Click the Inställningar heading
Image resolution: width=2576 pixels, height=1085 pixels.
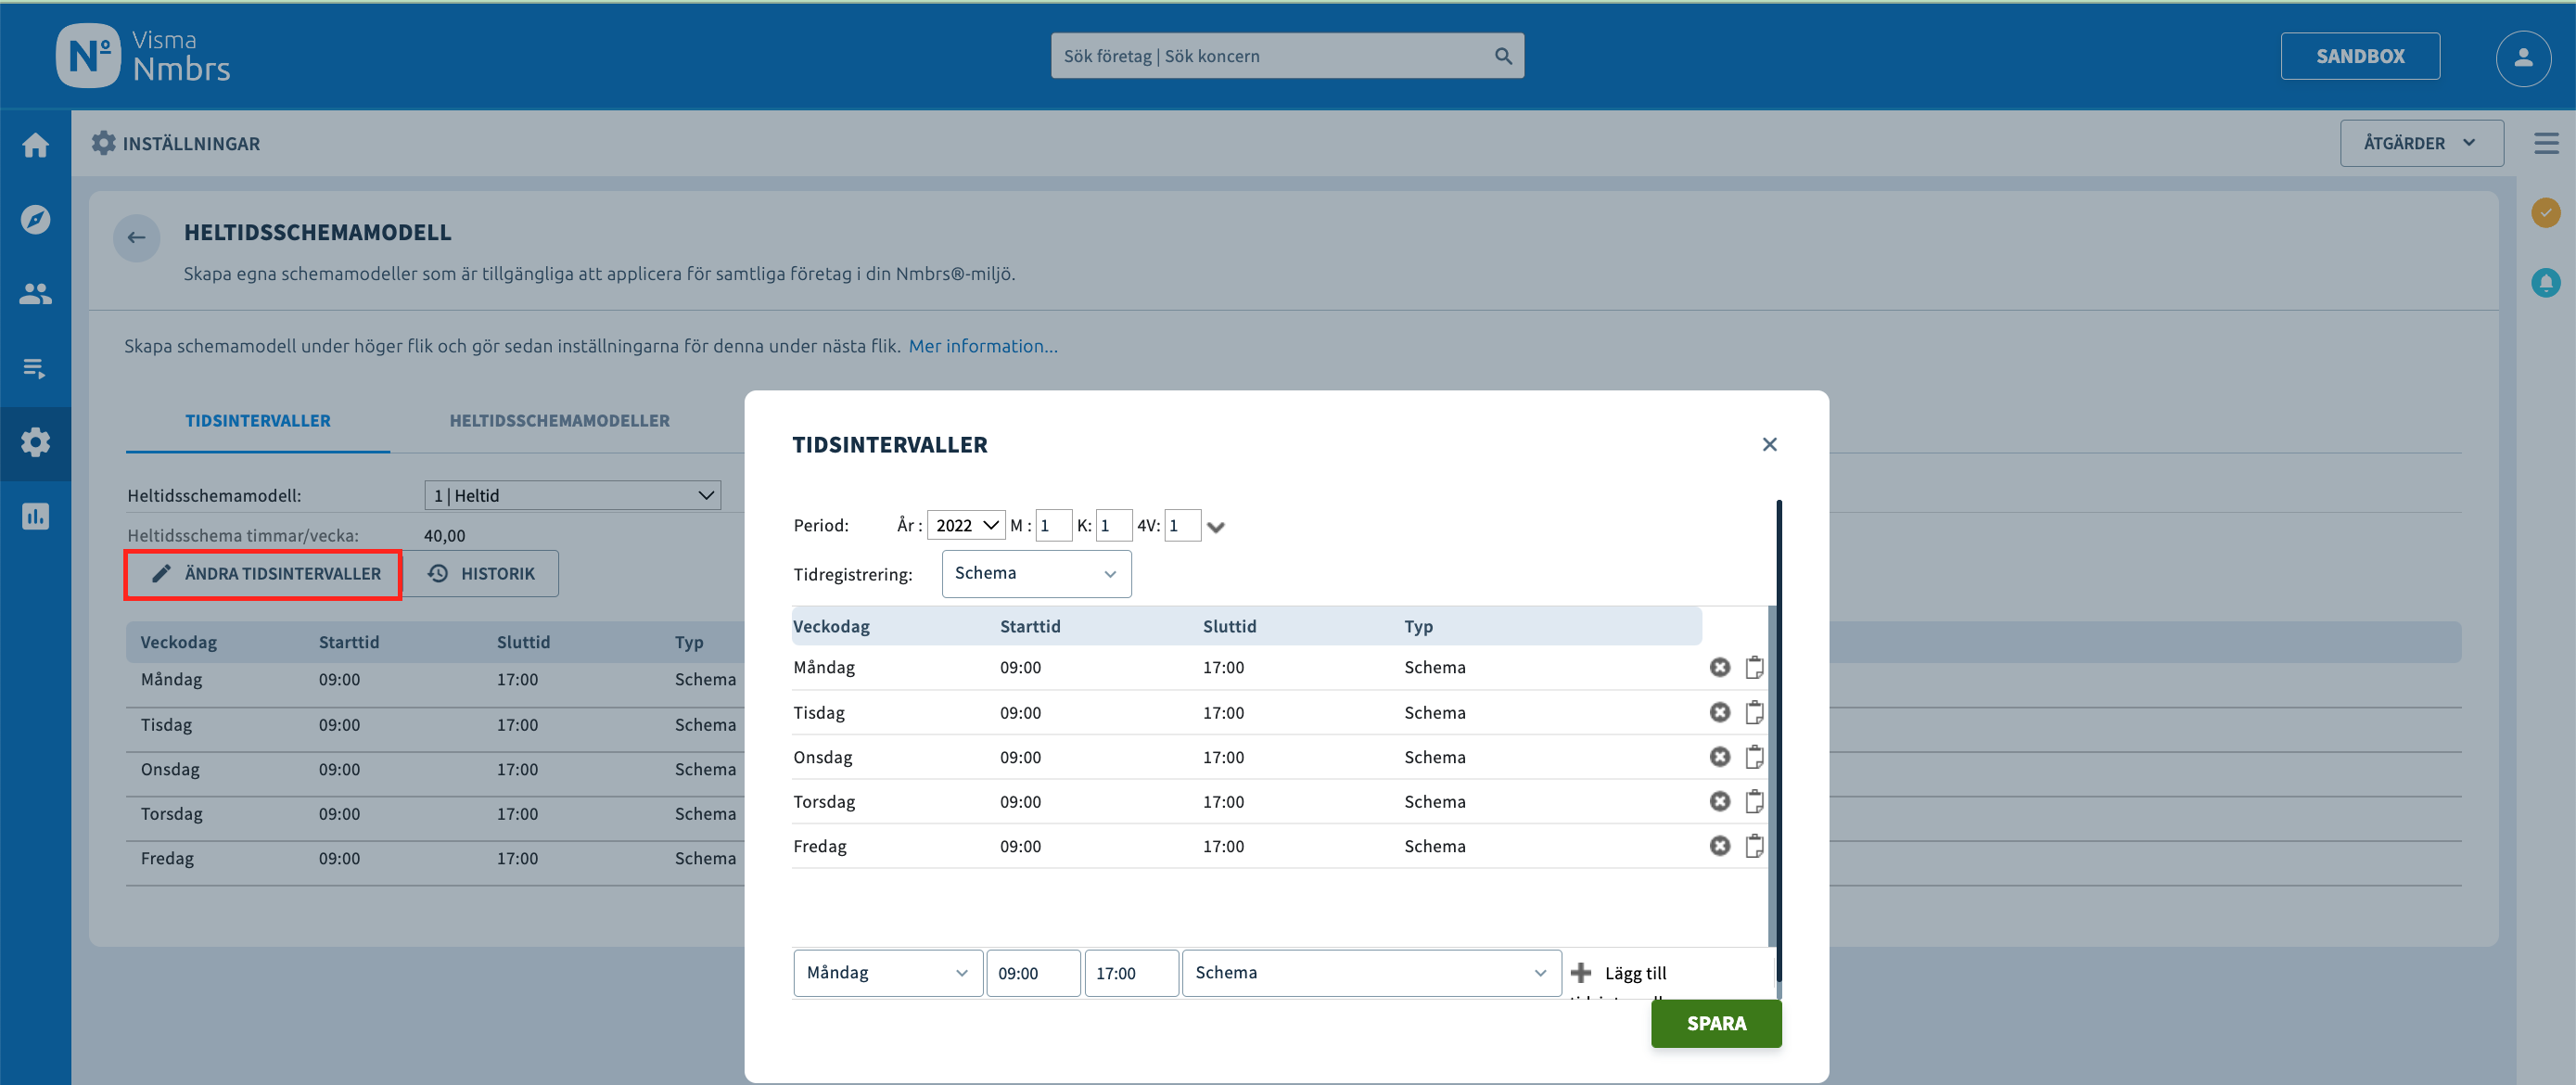[191, 144]
